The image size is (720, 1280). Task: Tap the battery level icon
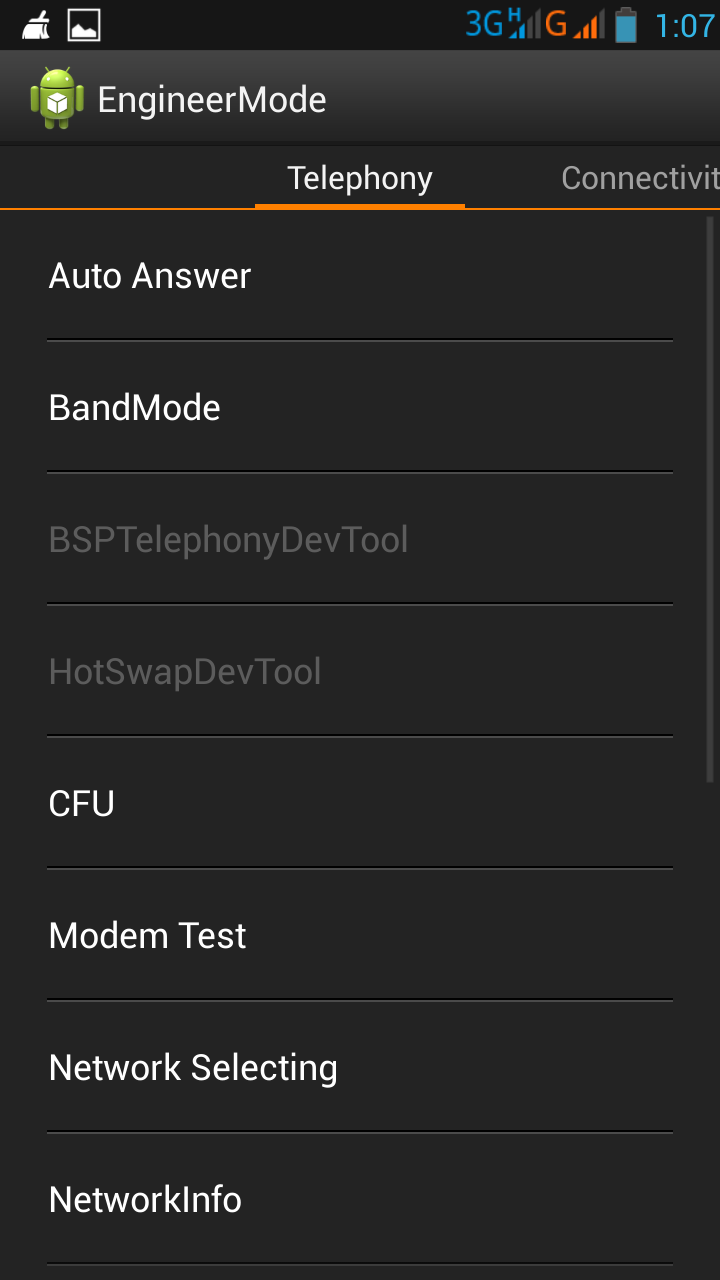click(626, 25)
